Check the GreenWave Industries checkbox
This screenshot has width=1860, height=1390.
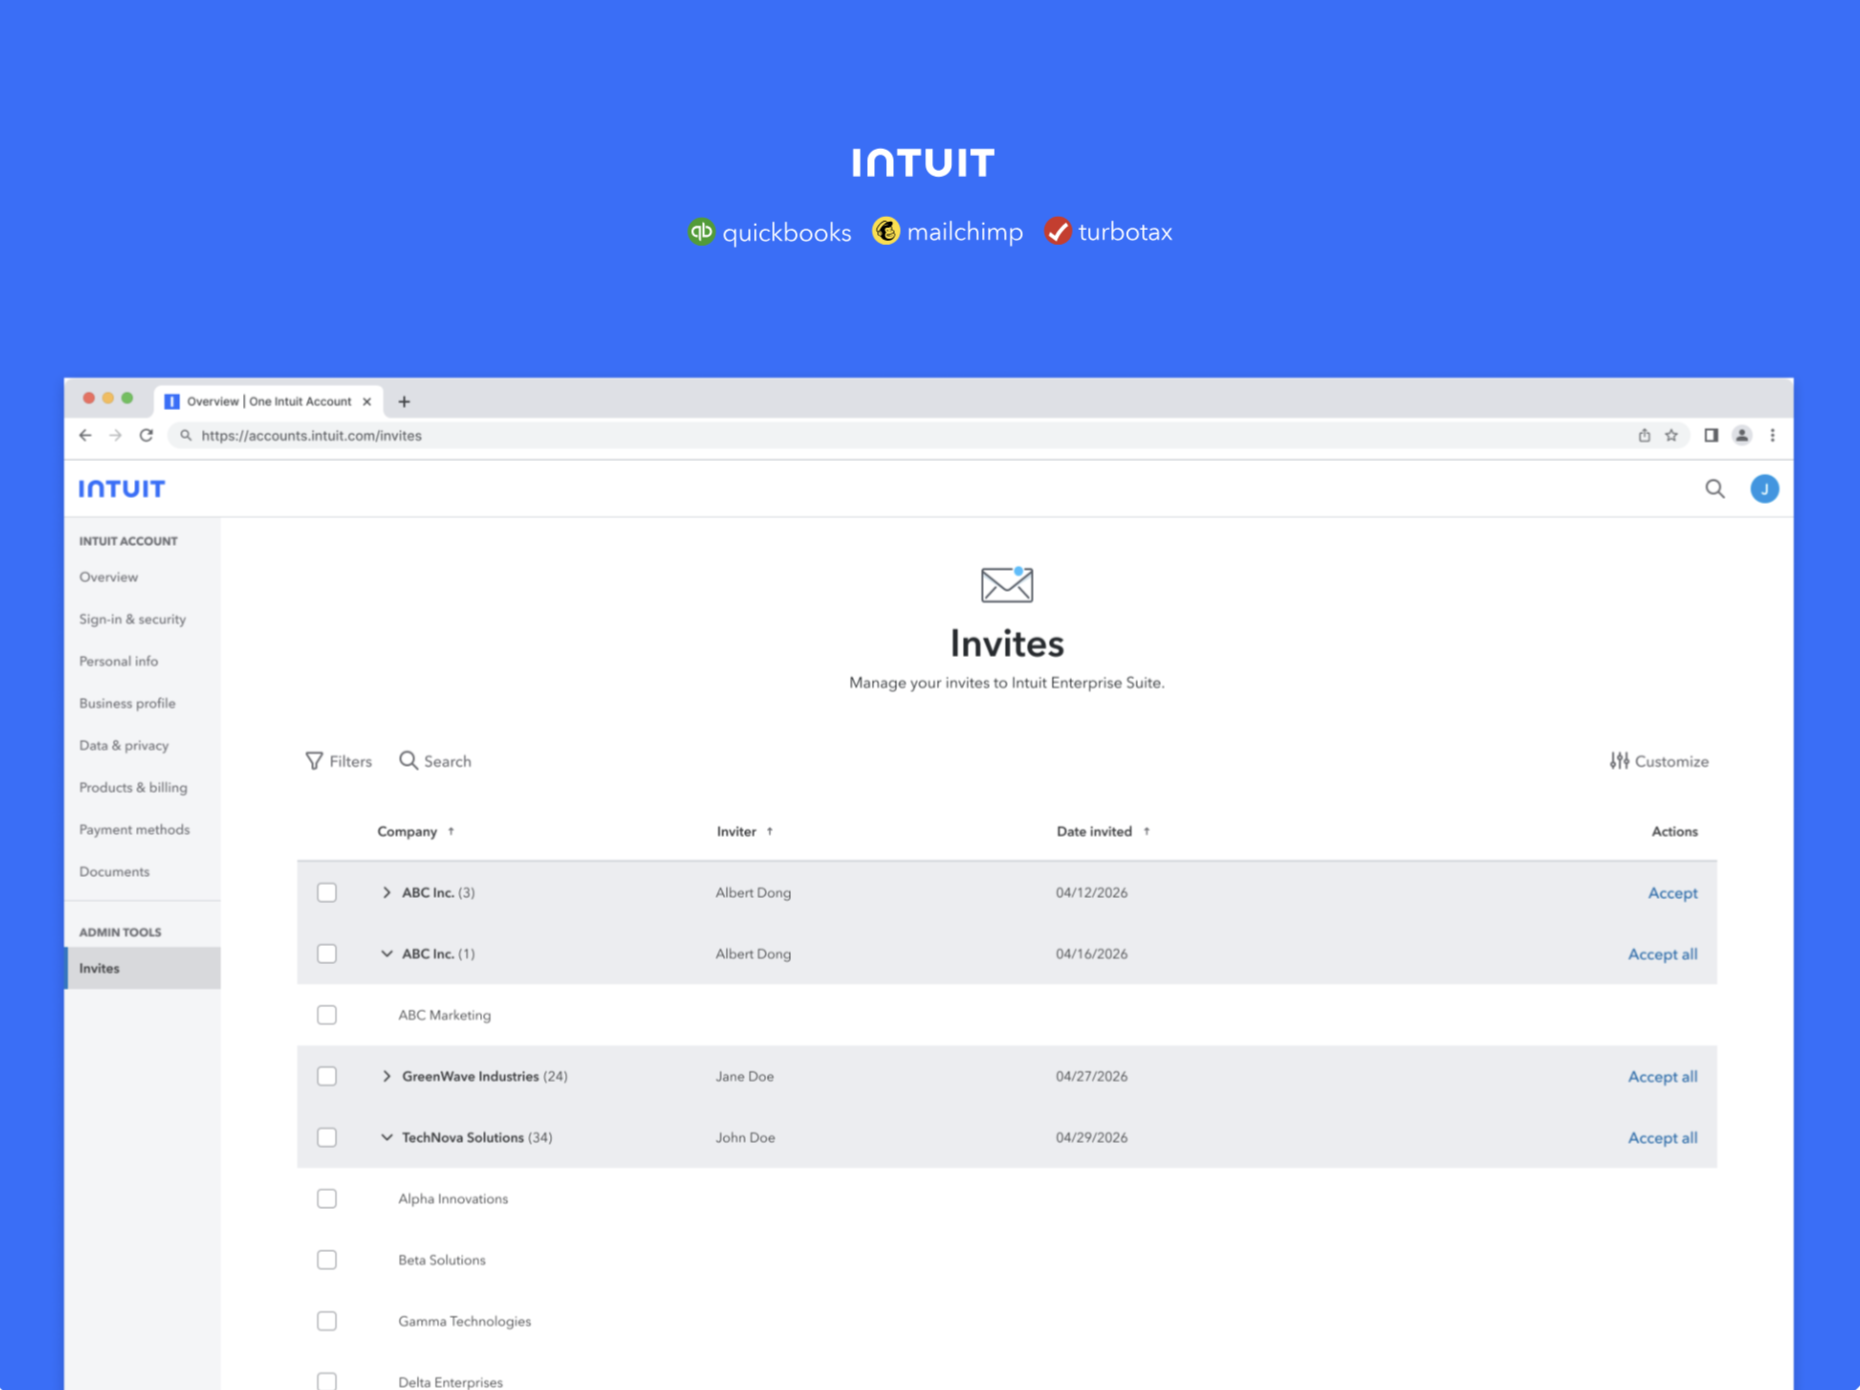pyautogui.click(x=327, y=1076)
